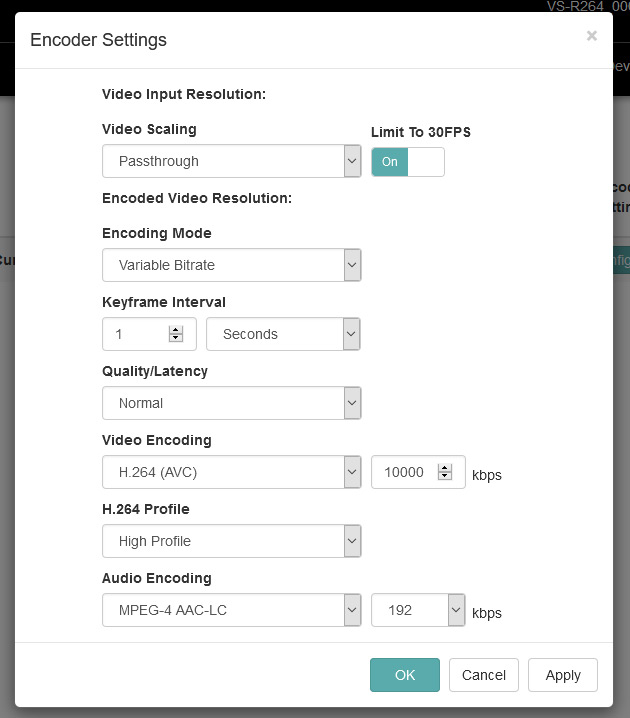Open the Keyframe Interval Seconds unit dropdown
This screenshot has height=718, width=630.
282,334
